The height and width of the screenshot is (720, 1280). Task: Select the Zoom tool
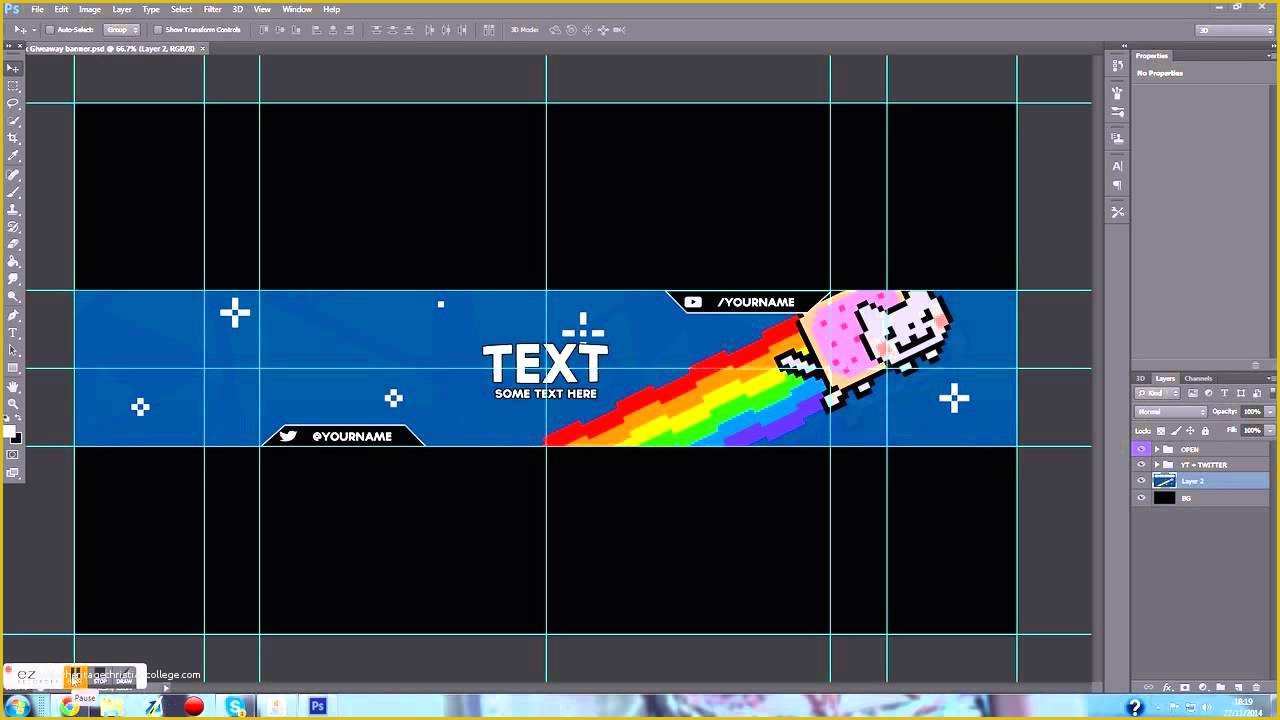click(x=13, y=403)
